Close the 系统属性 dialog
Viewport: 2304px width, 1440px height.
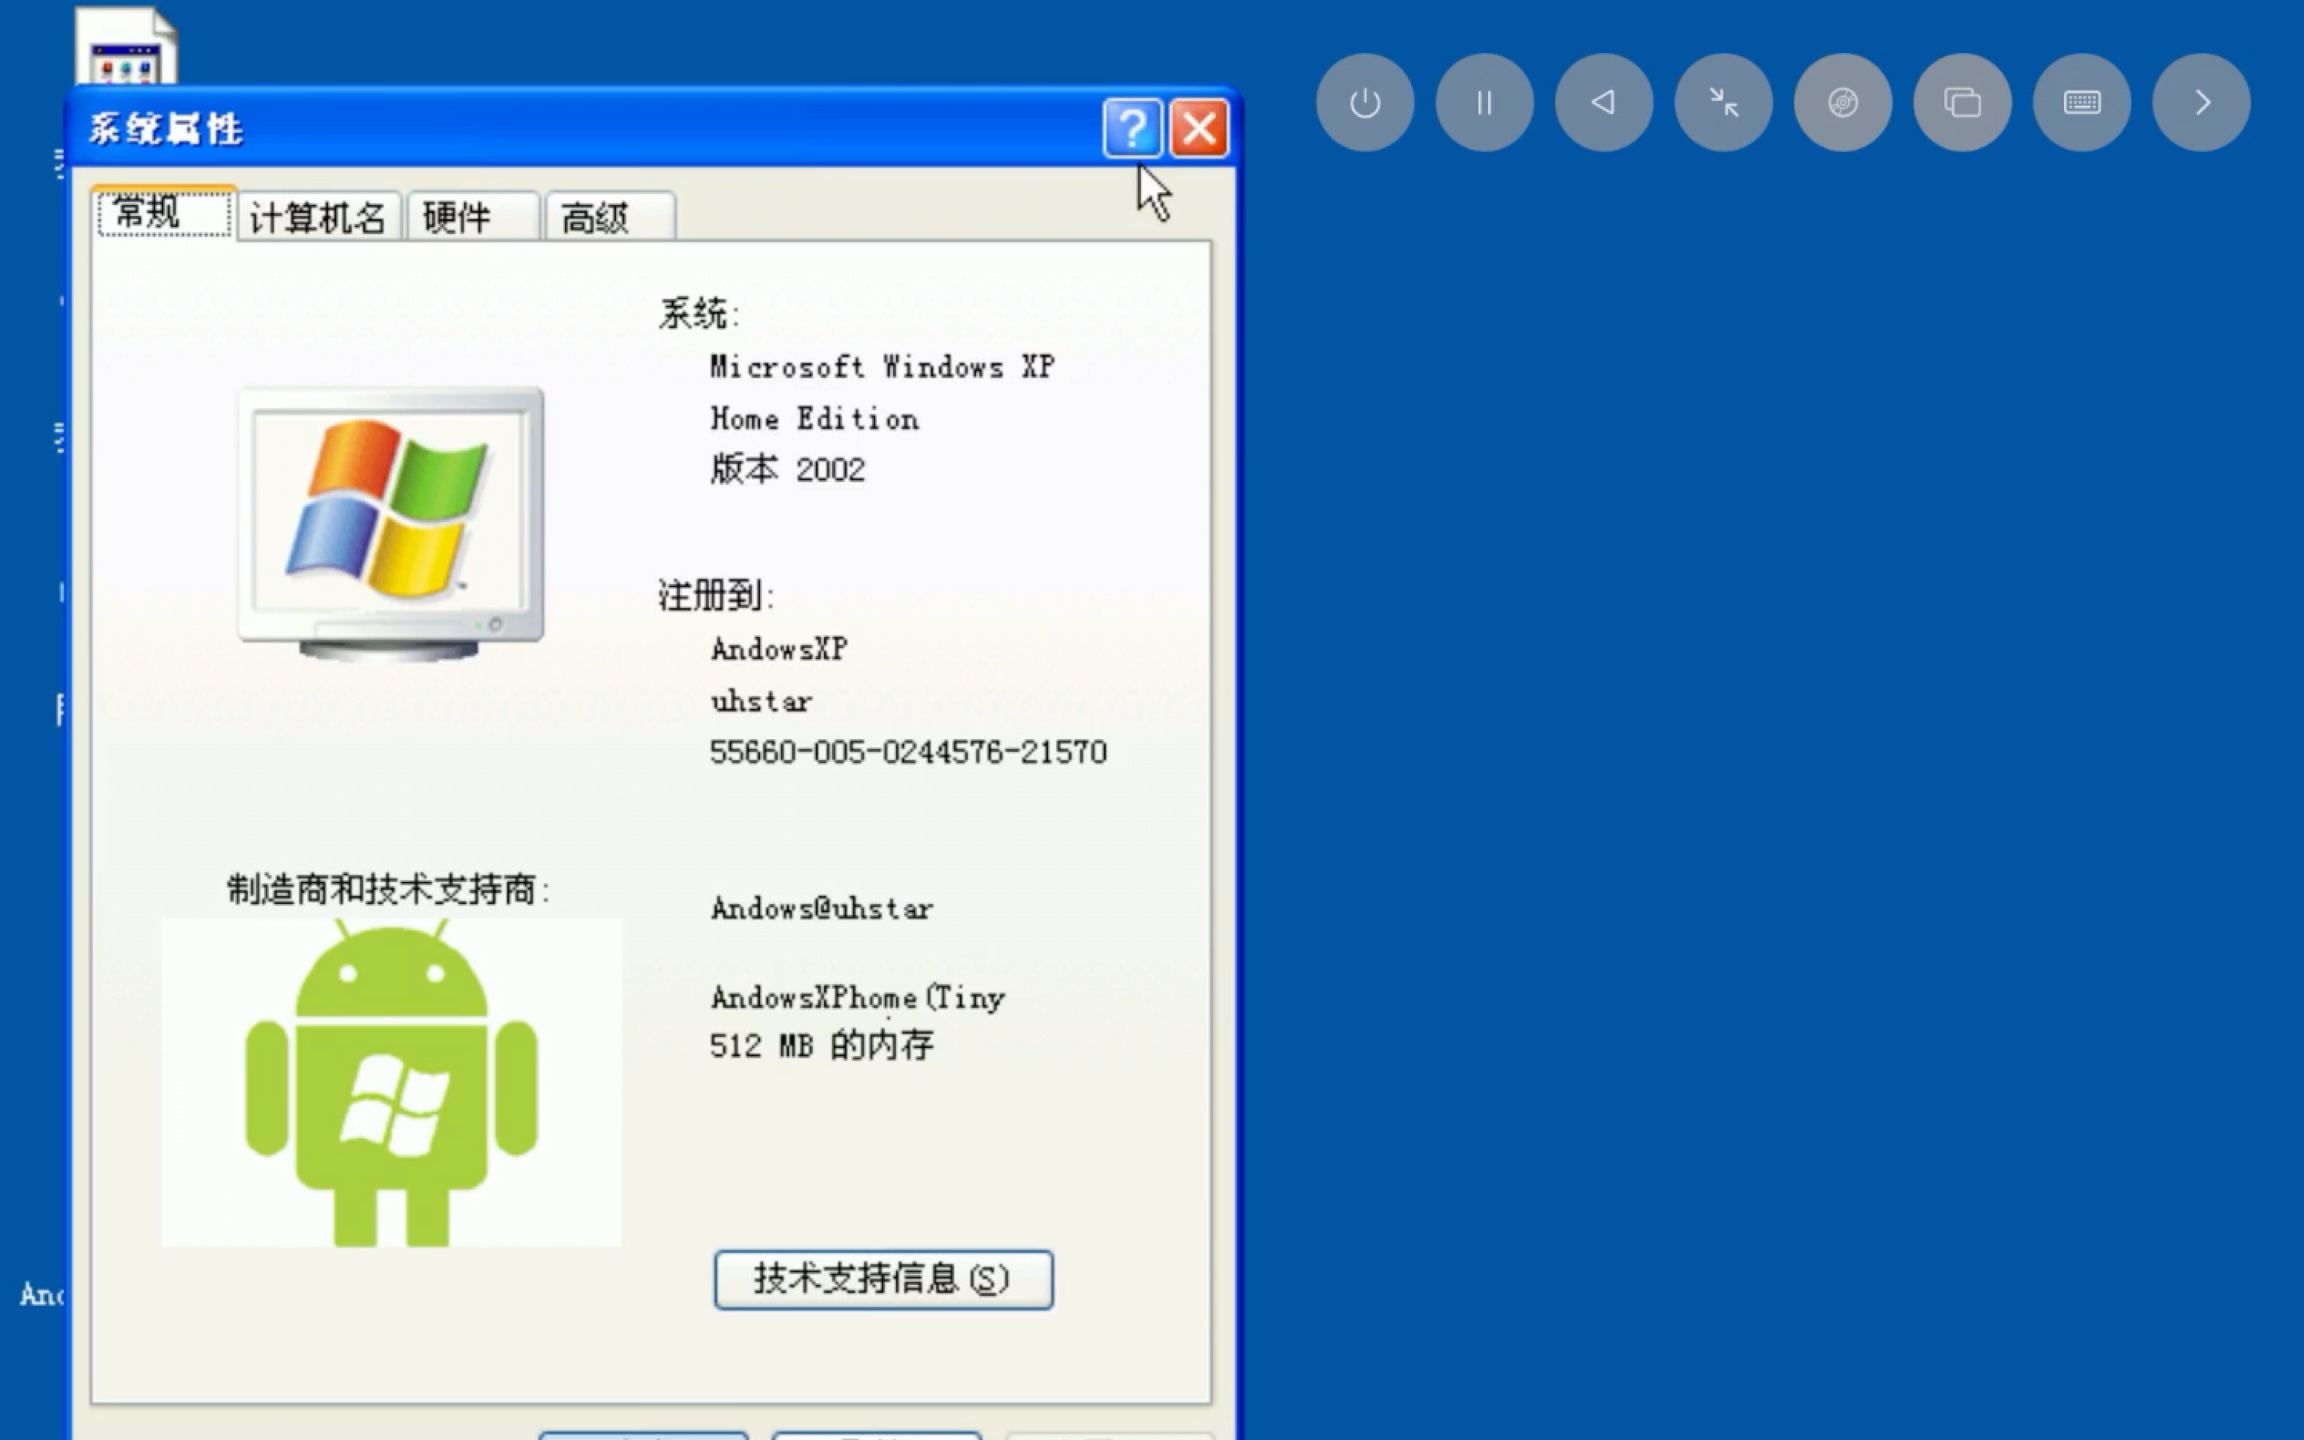[x=1199, y=128]
